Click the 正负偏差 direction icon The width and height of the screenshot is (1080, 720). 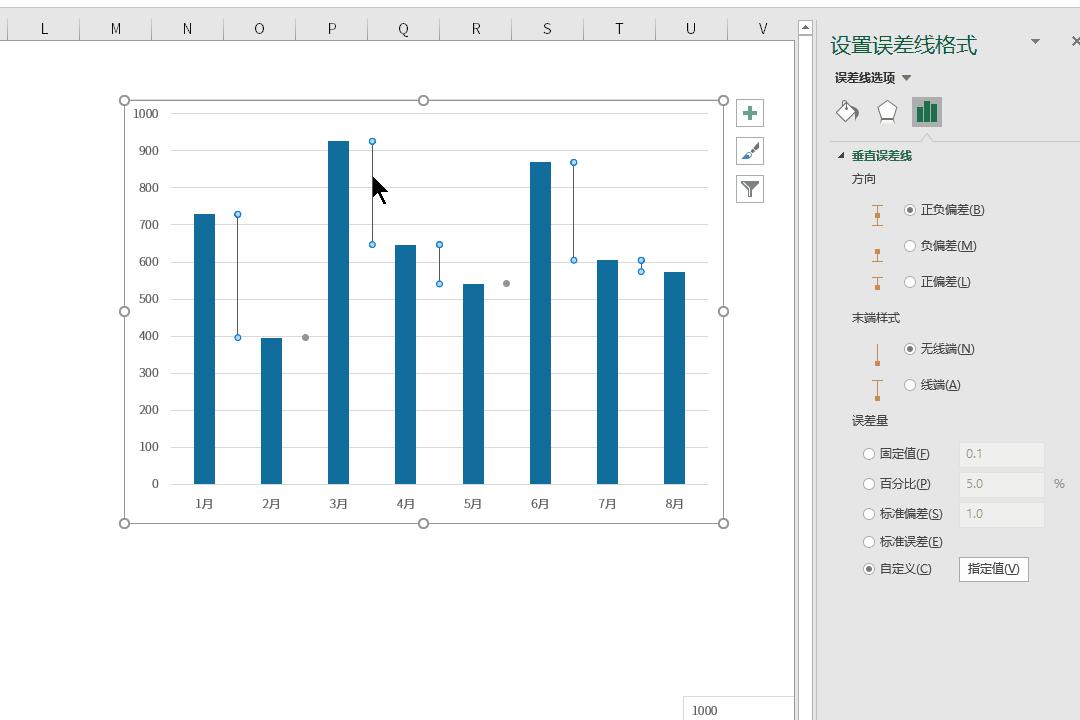pyautogui.click(x=877, y=214)
